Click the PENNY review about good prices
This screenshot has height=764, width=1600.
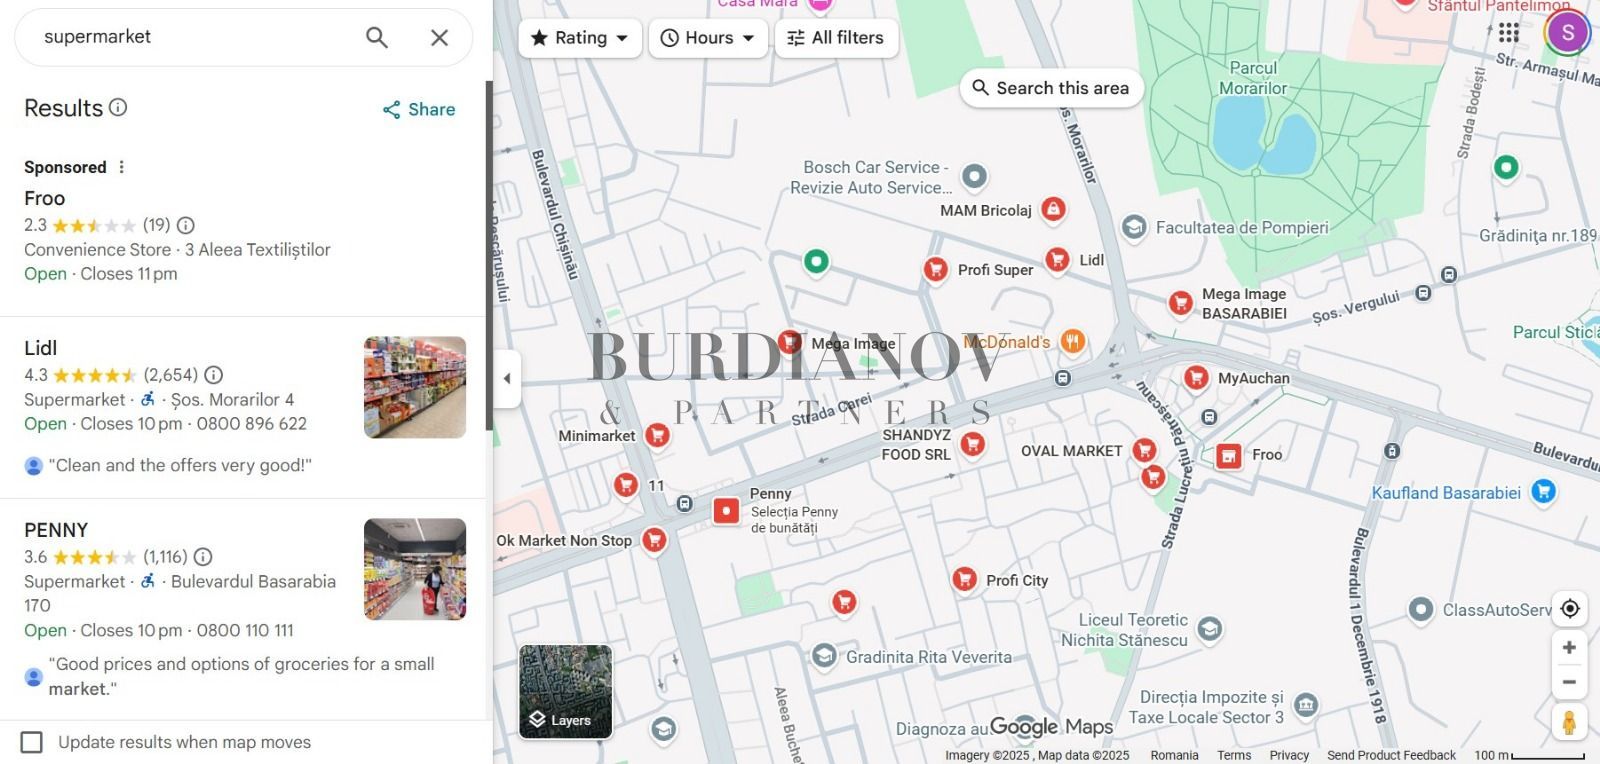point(241,676)
